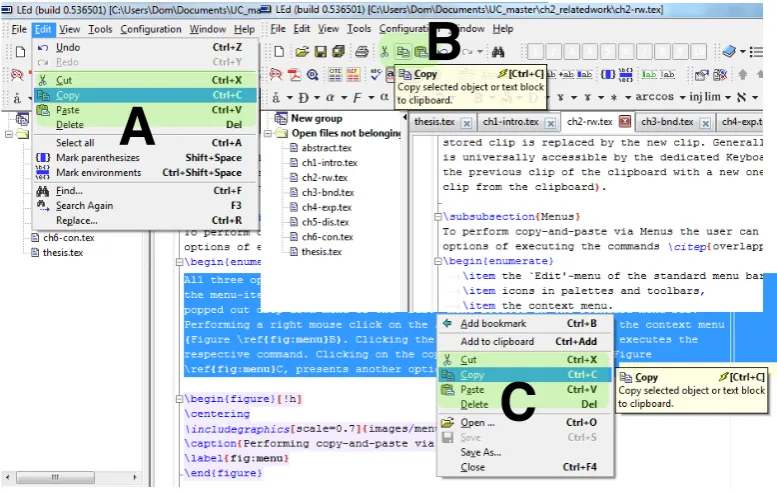Click the REF table toolbar icon

pyautogui.click(x=353, y=75)
